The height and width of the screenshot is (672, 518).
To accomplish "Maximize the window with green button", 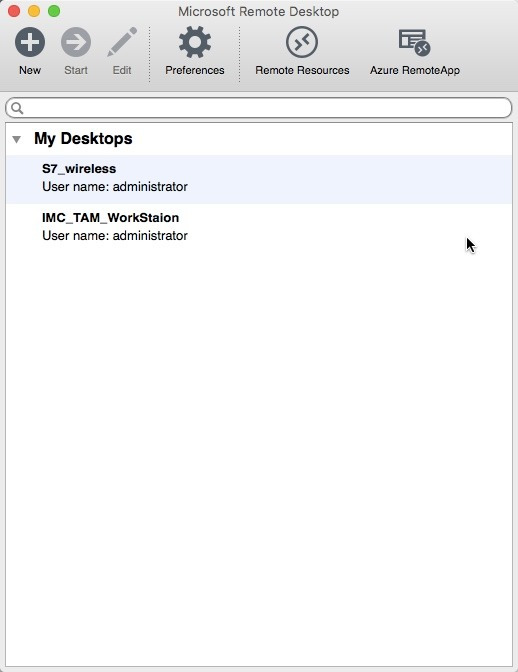I will click(x=54, y=11).
